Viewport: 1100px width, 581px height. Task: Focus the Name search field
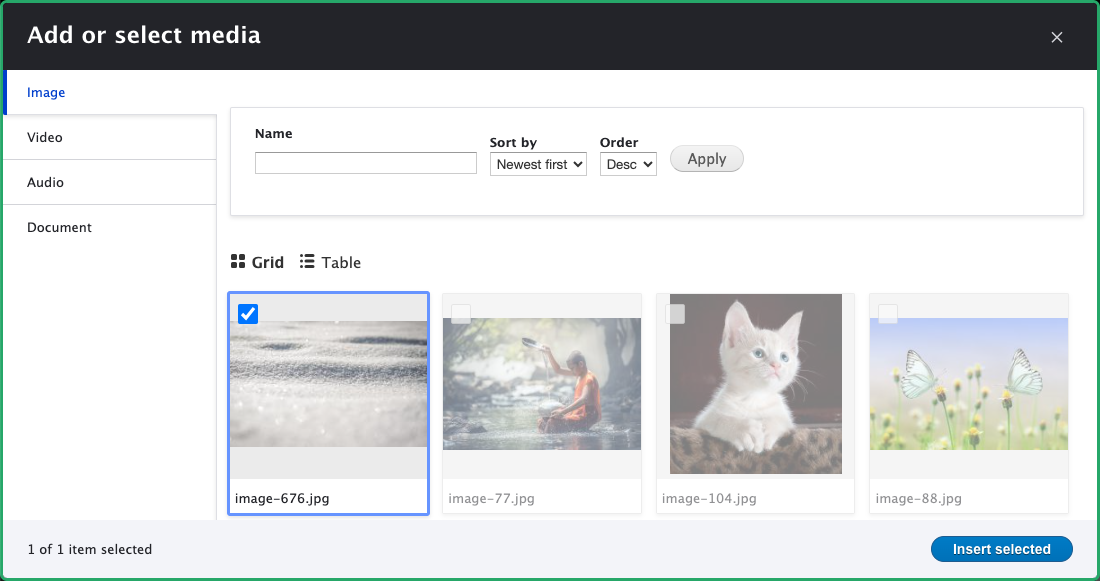[366, 163]
